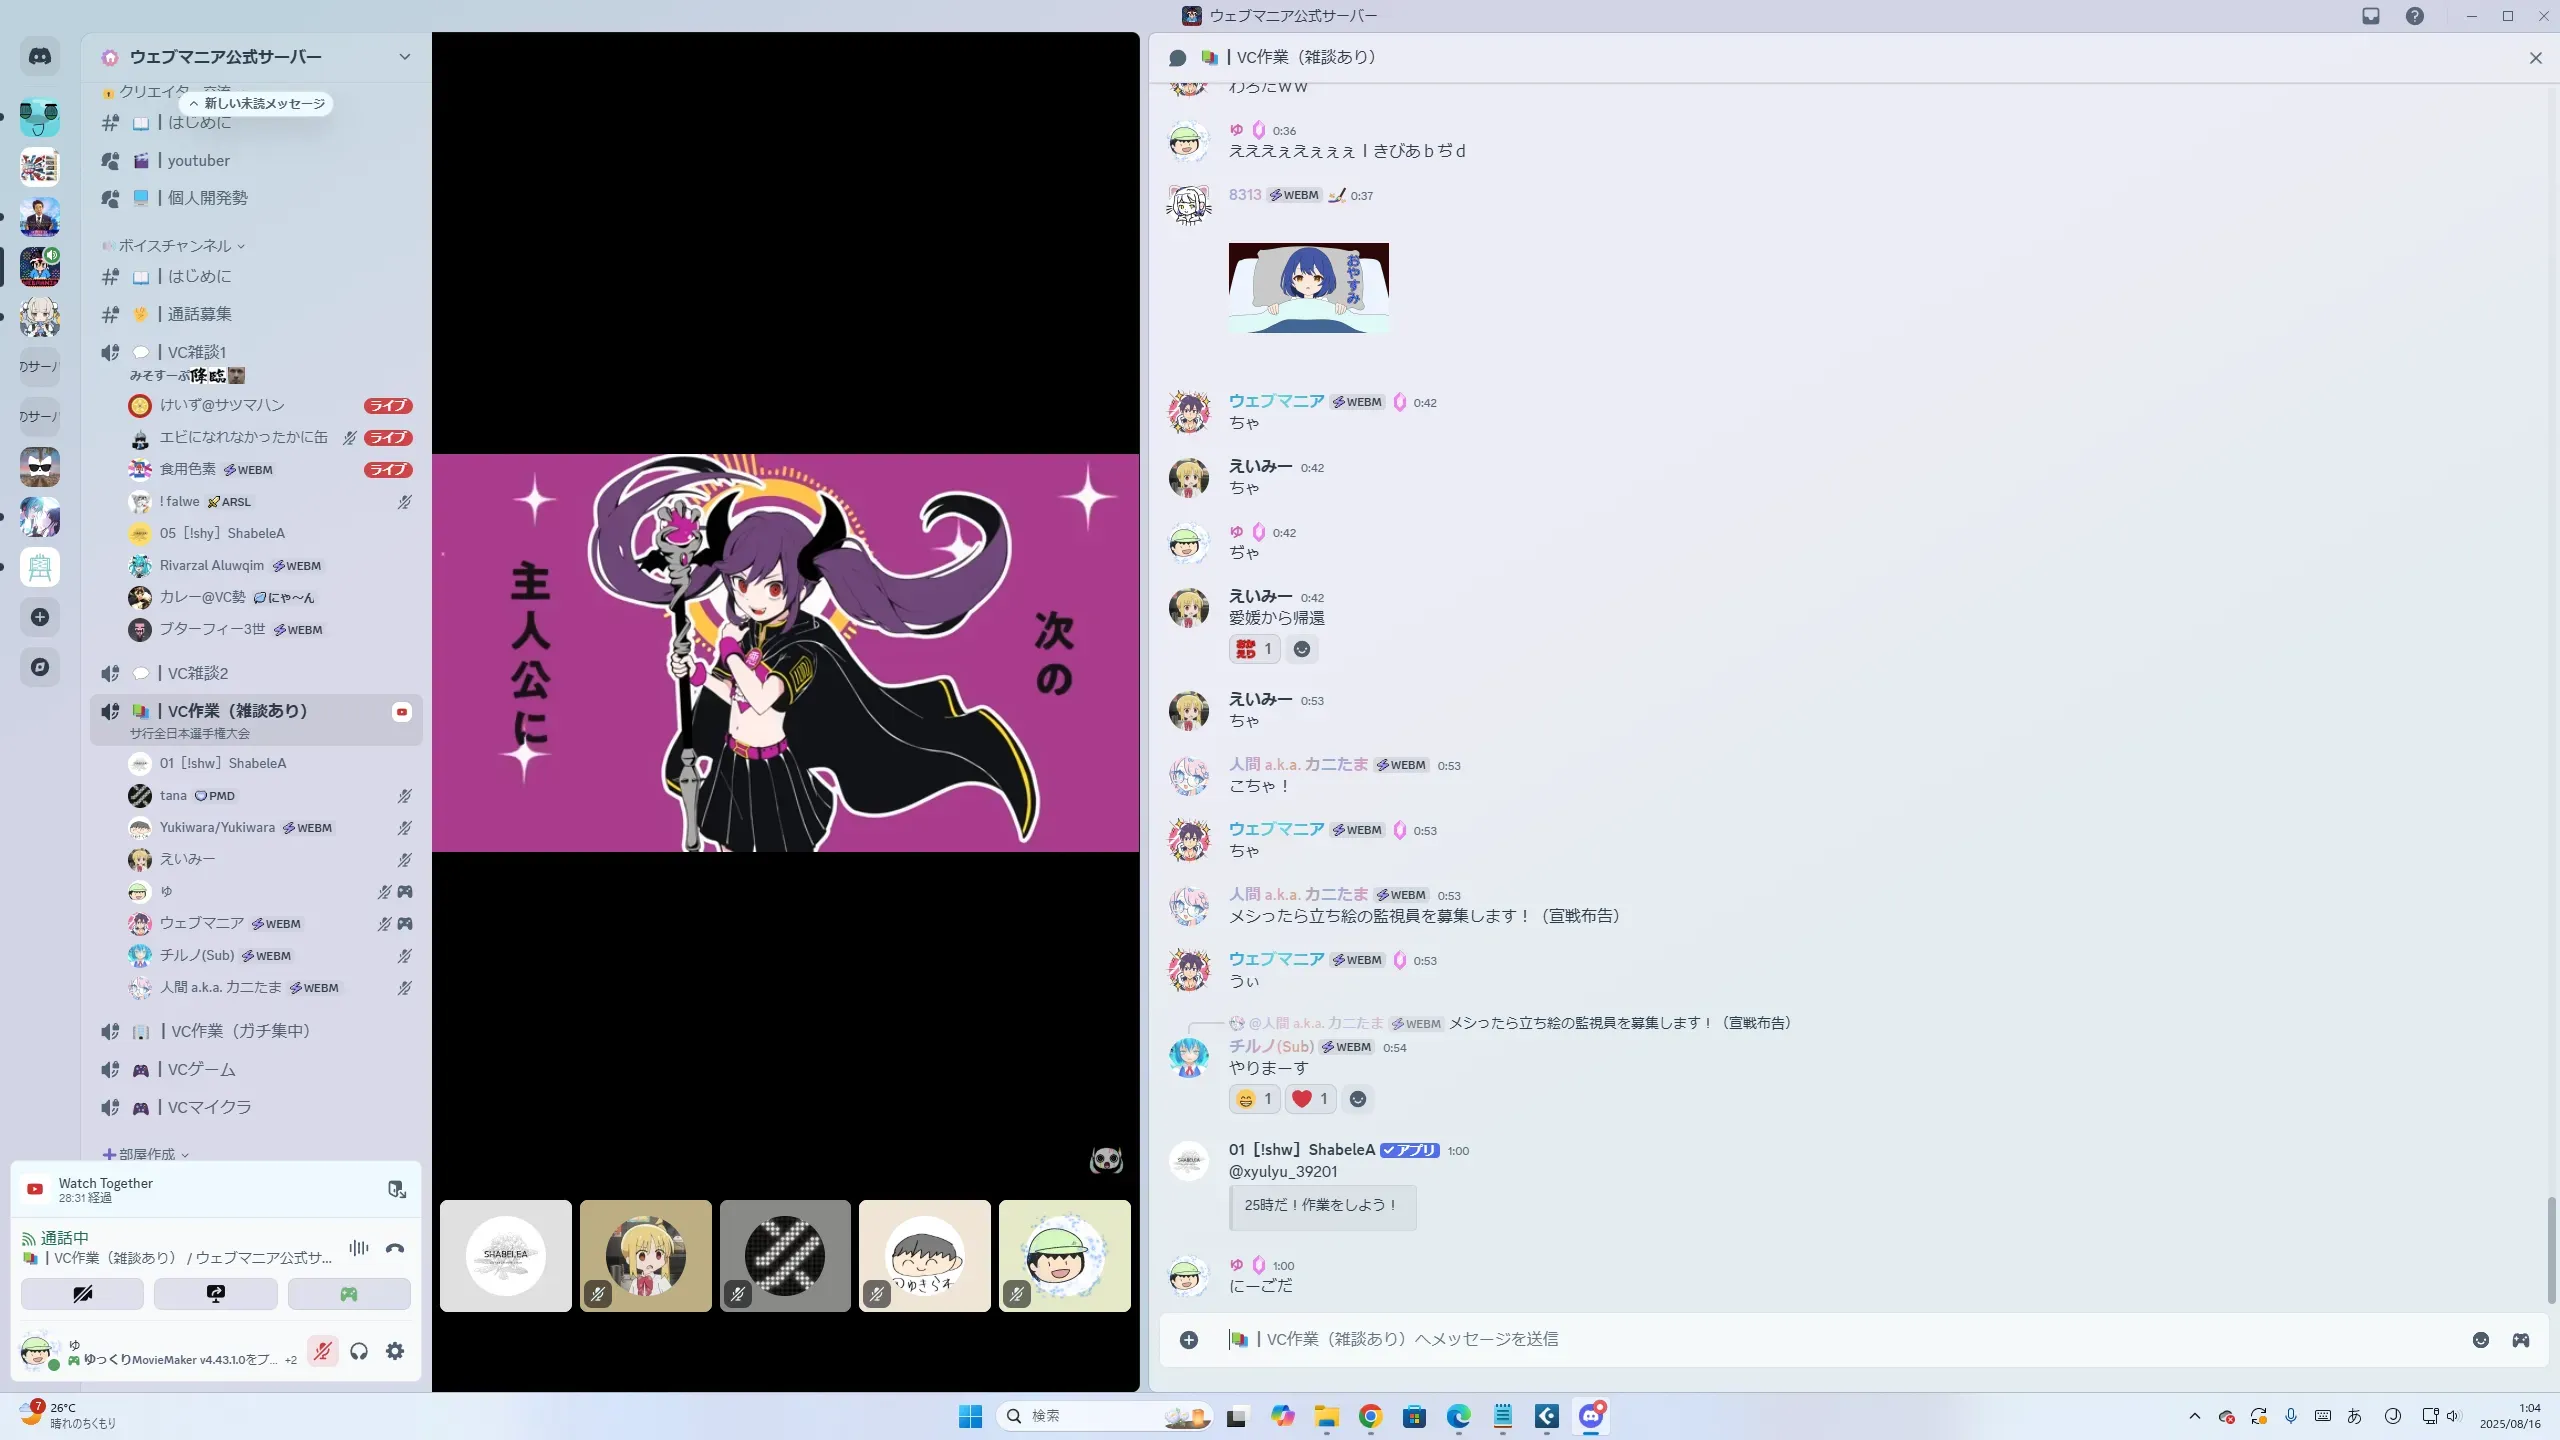The image size is (2560, 1440).
Task: Open the youtuber channel
Action: [x=198, y=160]
